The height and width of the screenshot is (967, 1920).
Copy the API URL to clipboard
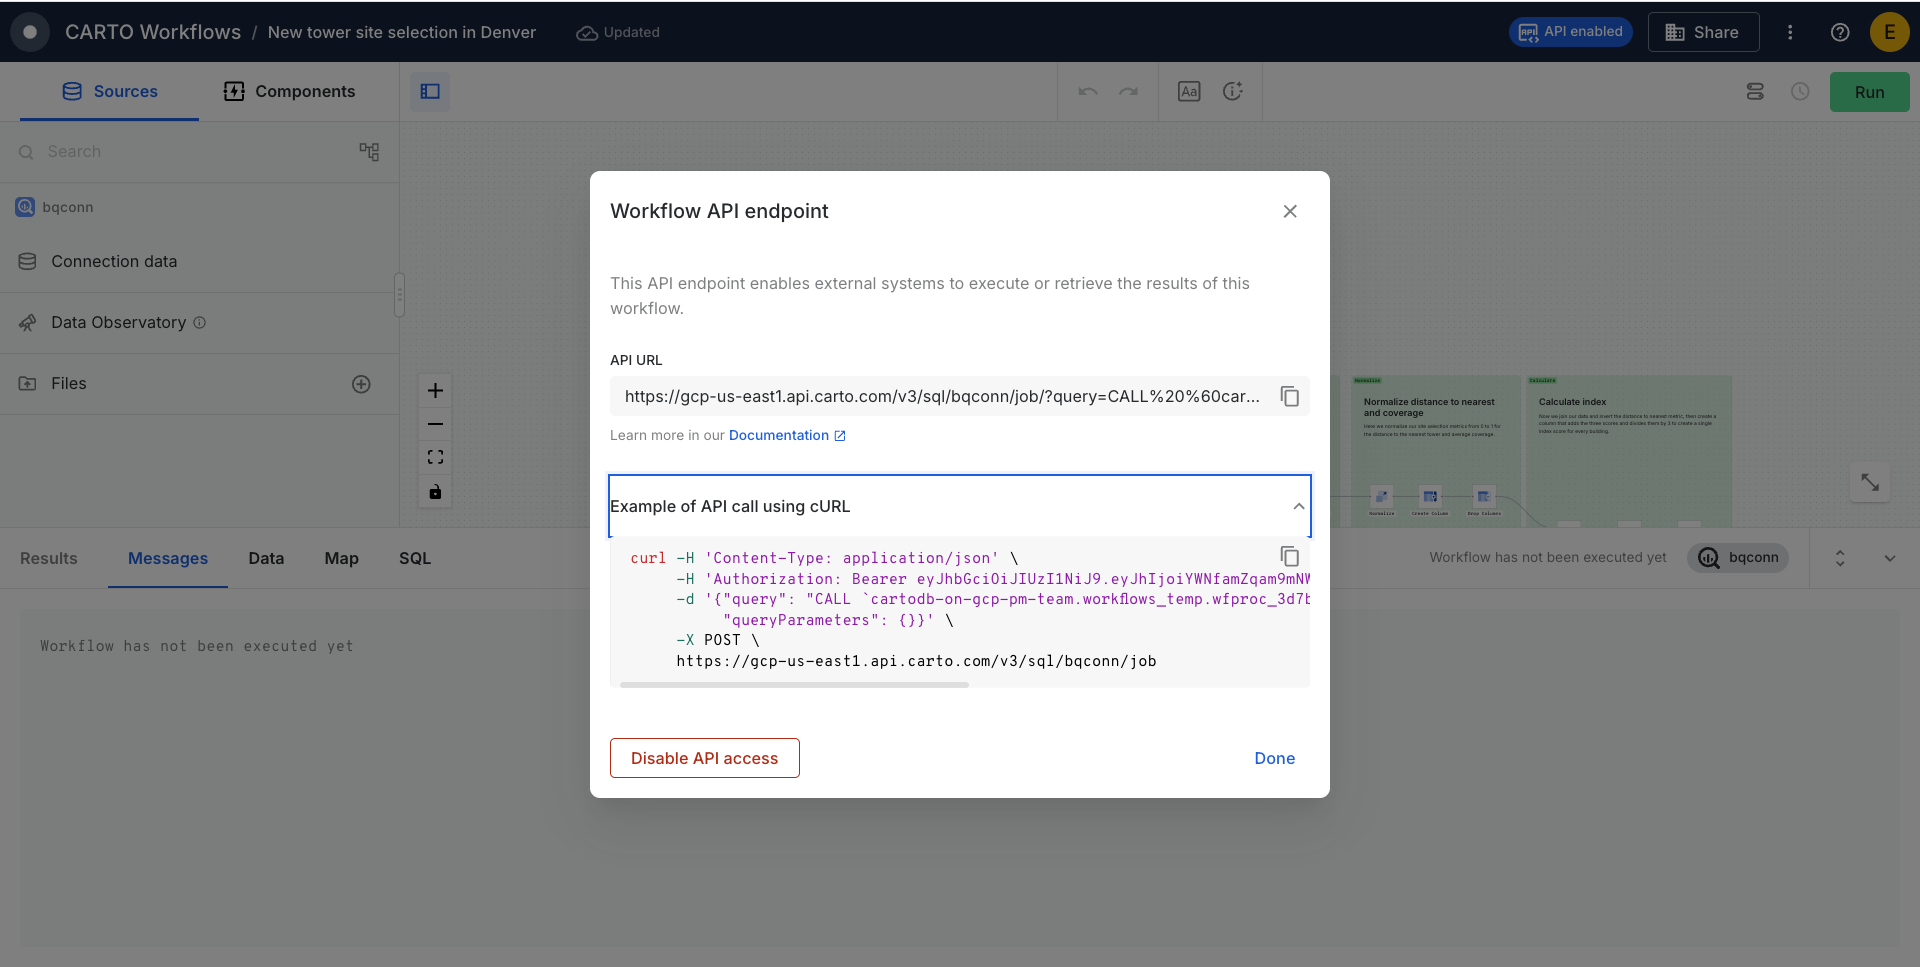tap(1290, 397)
